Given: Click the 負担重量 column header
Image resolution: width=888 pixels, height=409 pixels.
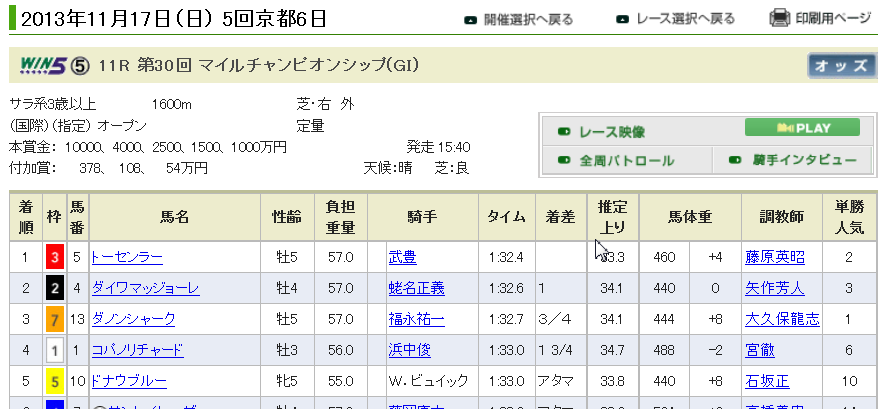Looking at the screenshot, I should pyautogui.click(x=340, y=217).
